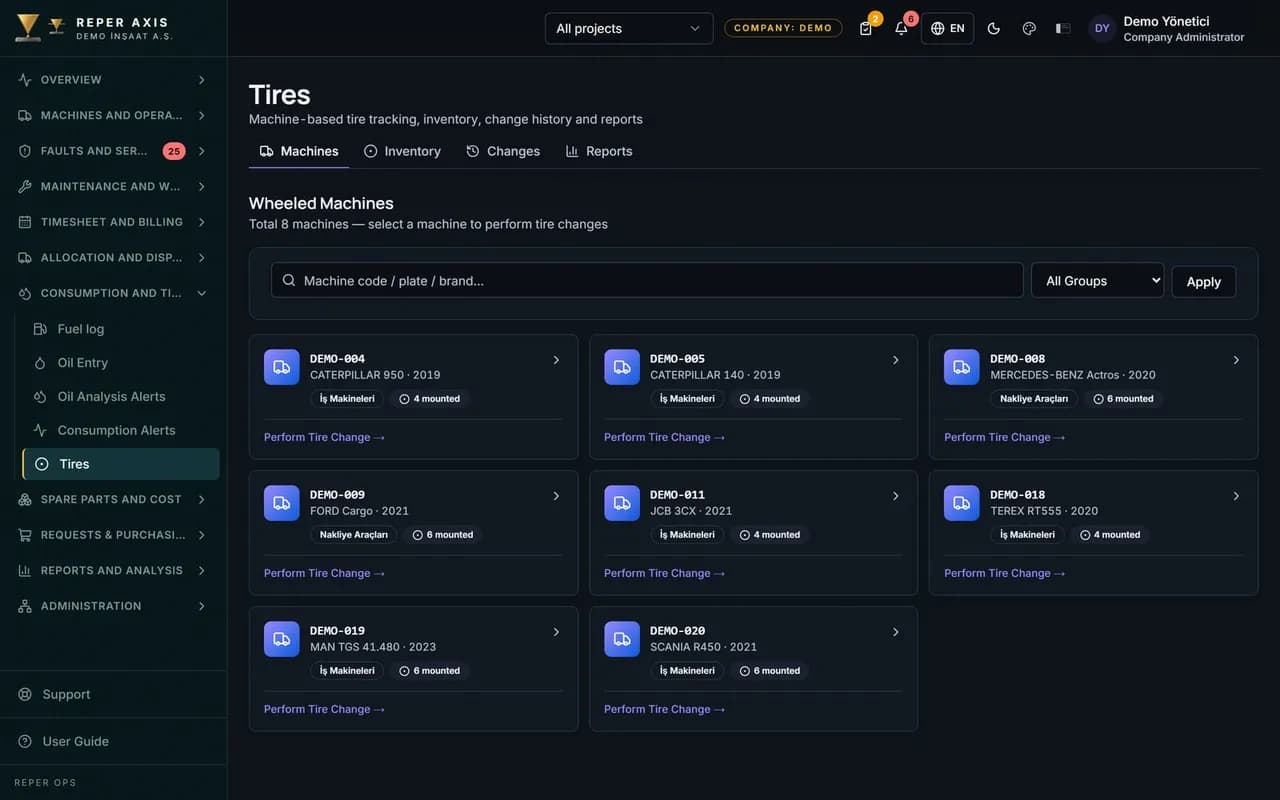Click Perform Tire Change for DEMO-009
This screenshot has height=800, width=1280.
[324, 573]
